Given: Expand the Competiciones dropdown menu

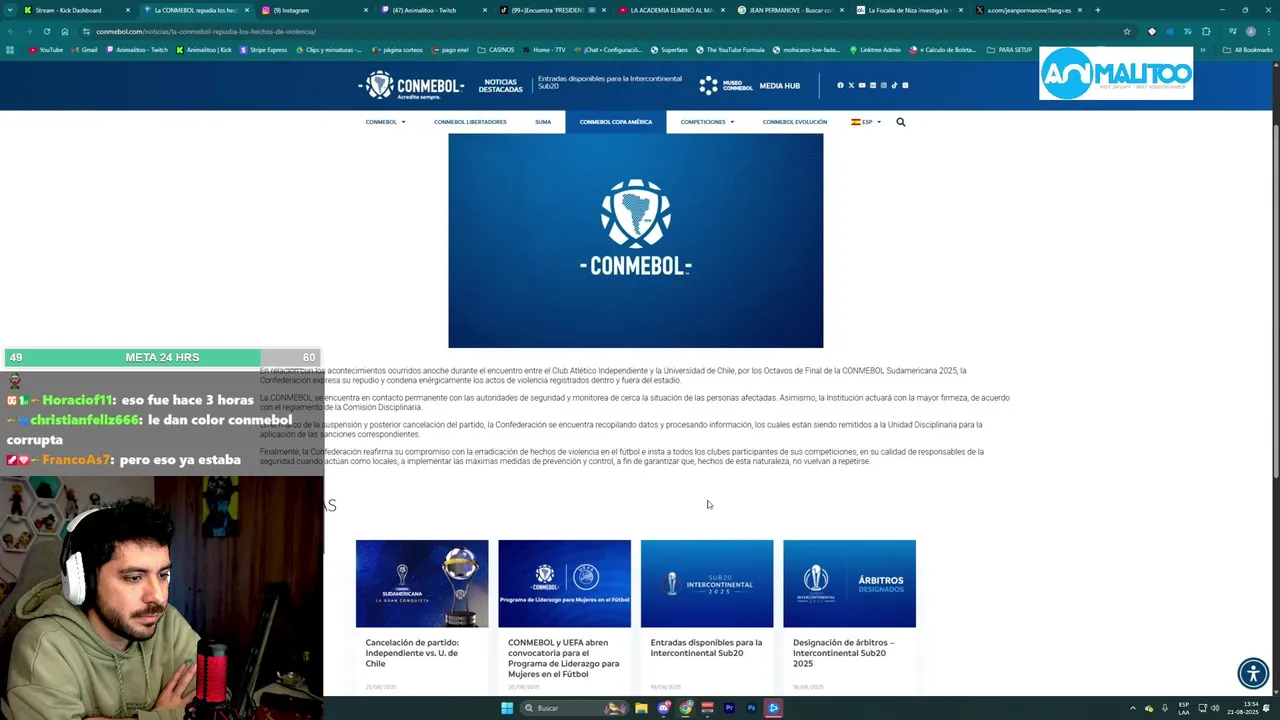Looking at the screenshot, I should (707, 122).
